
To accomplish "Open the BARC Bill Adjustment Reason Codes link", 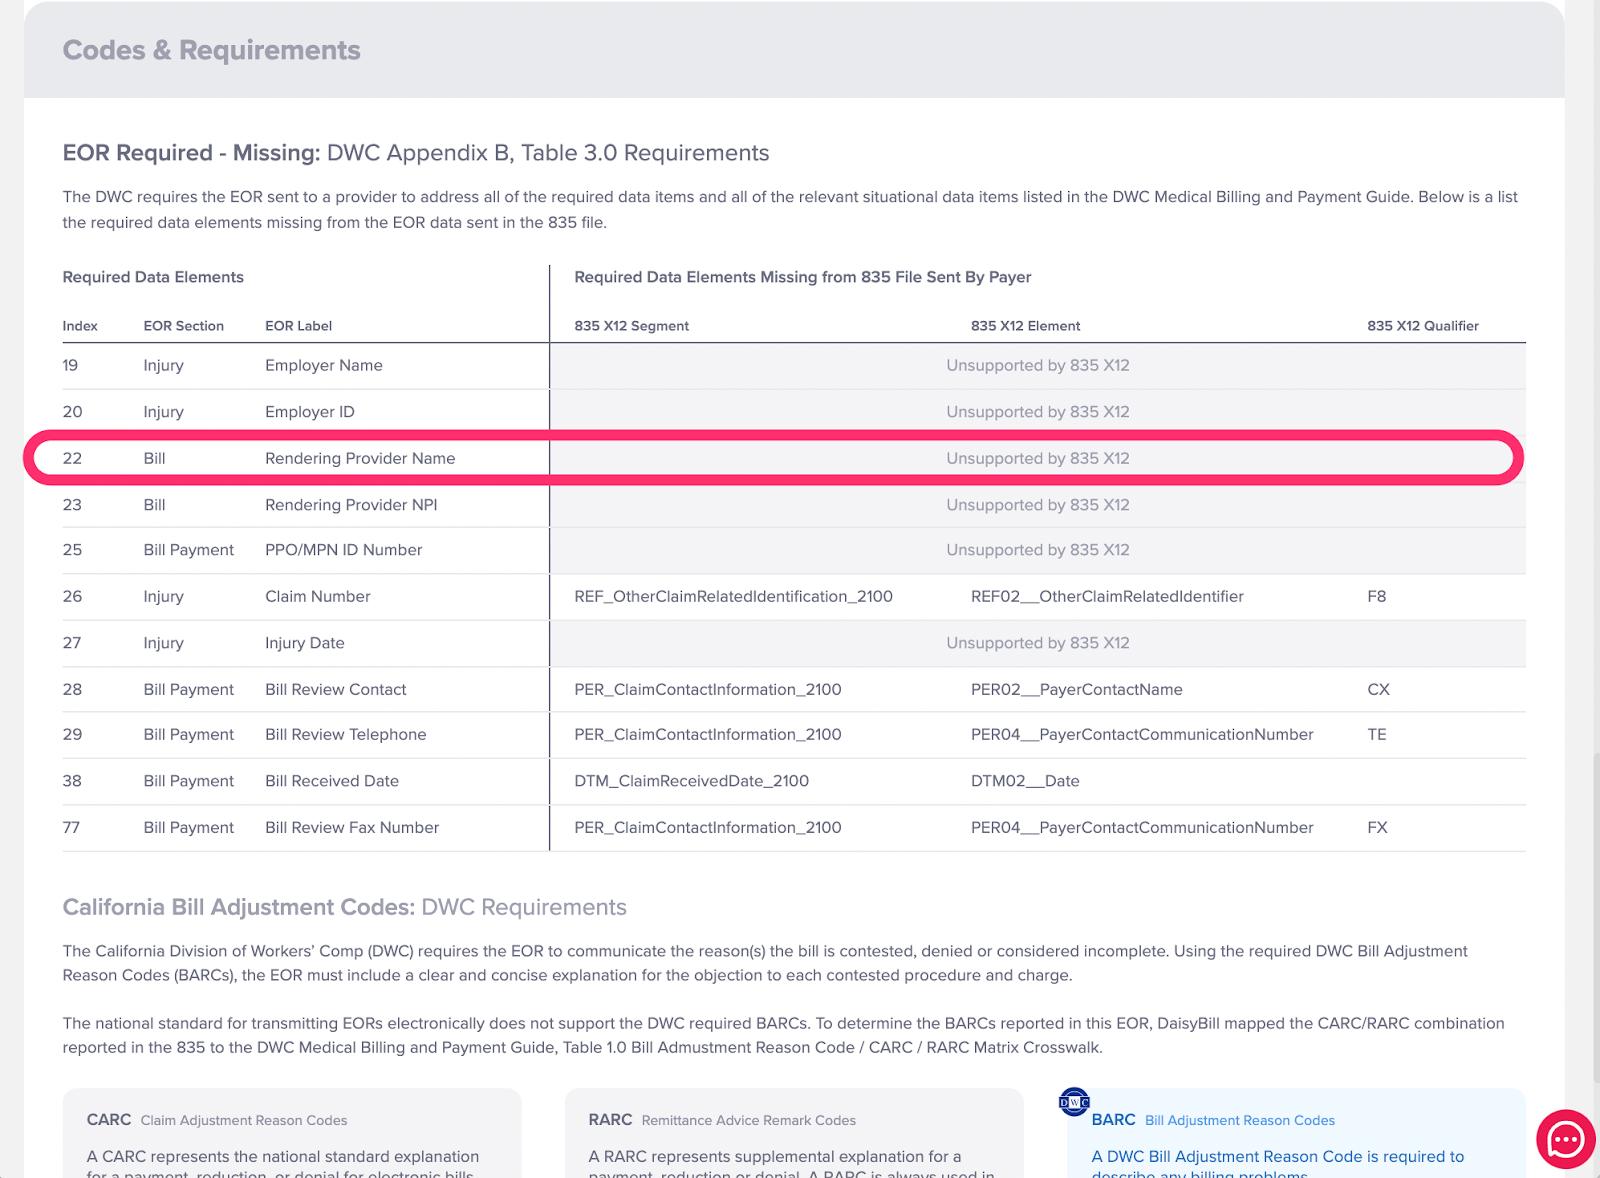I will click(x=1212, y=1120).
